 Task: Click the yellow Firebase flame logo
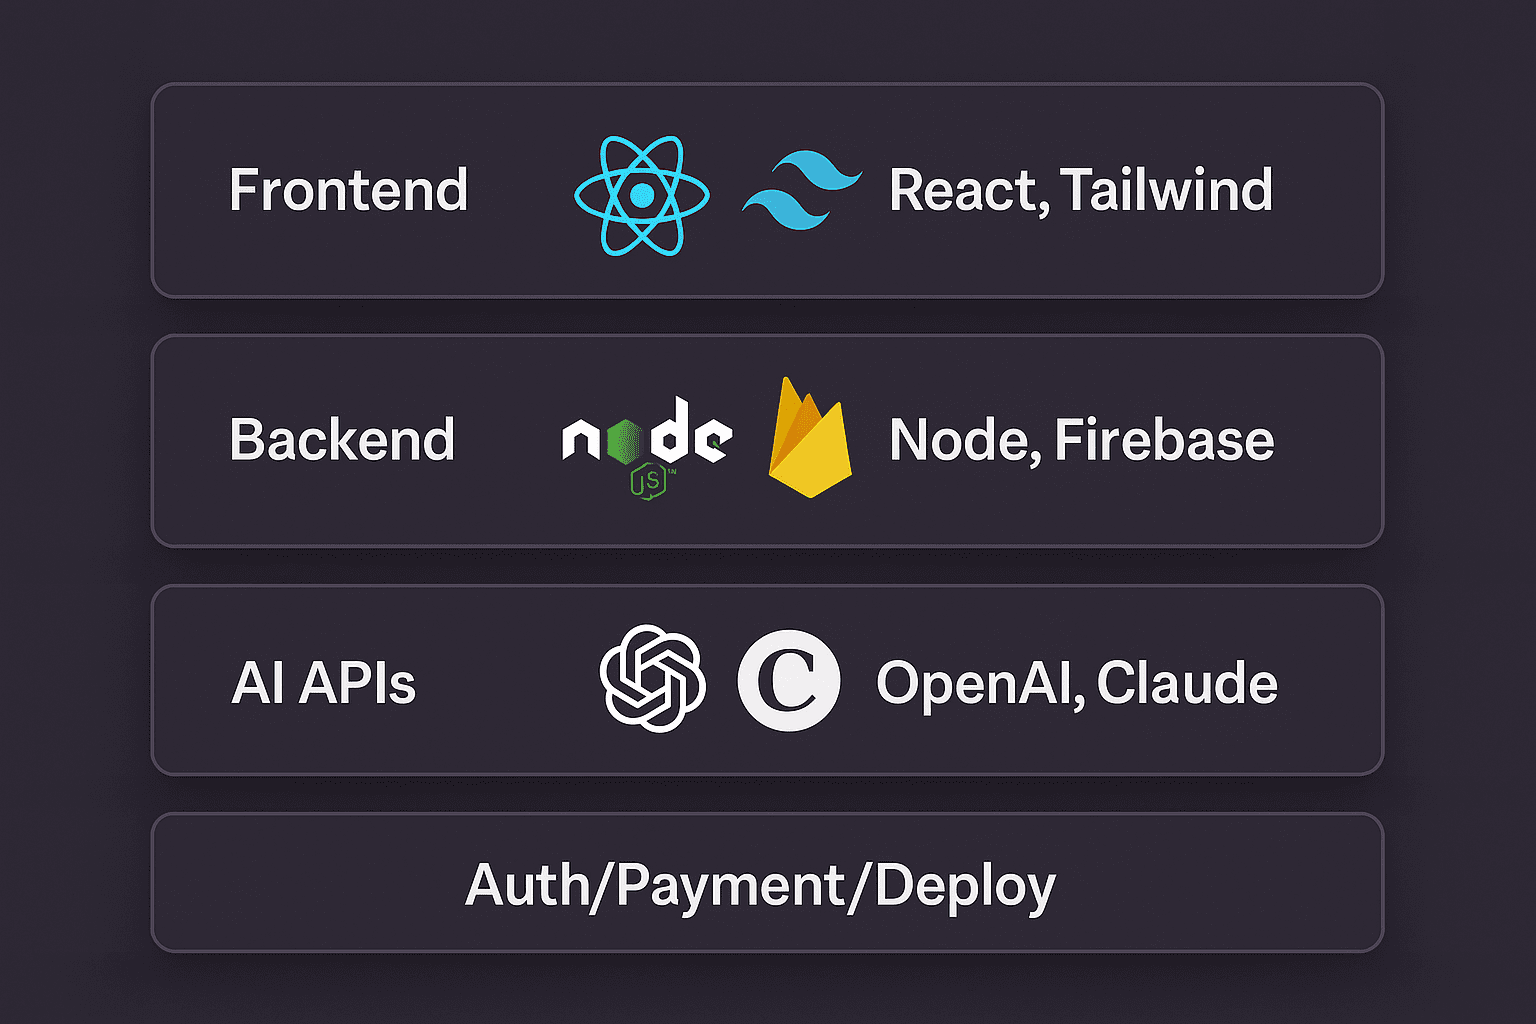tap(809, 440)
